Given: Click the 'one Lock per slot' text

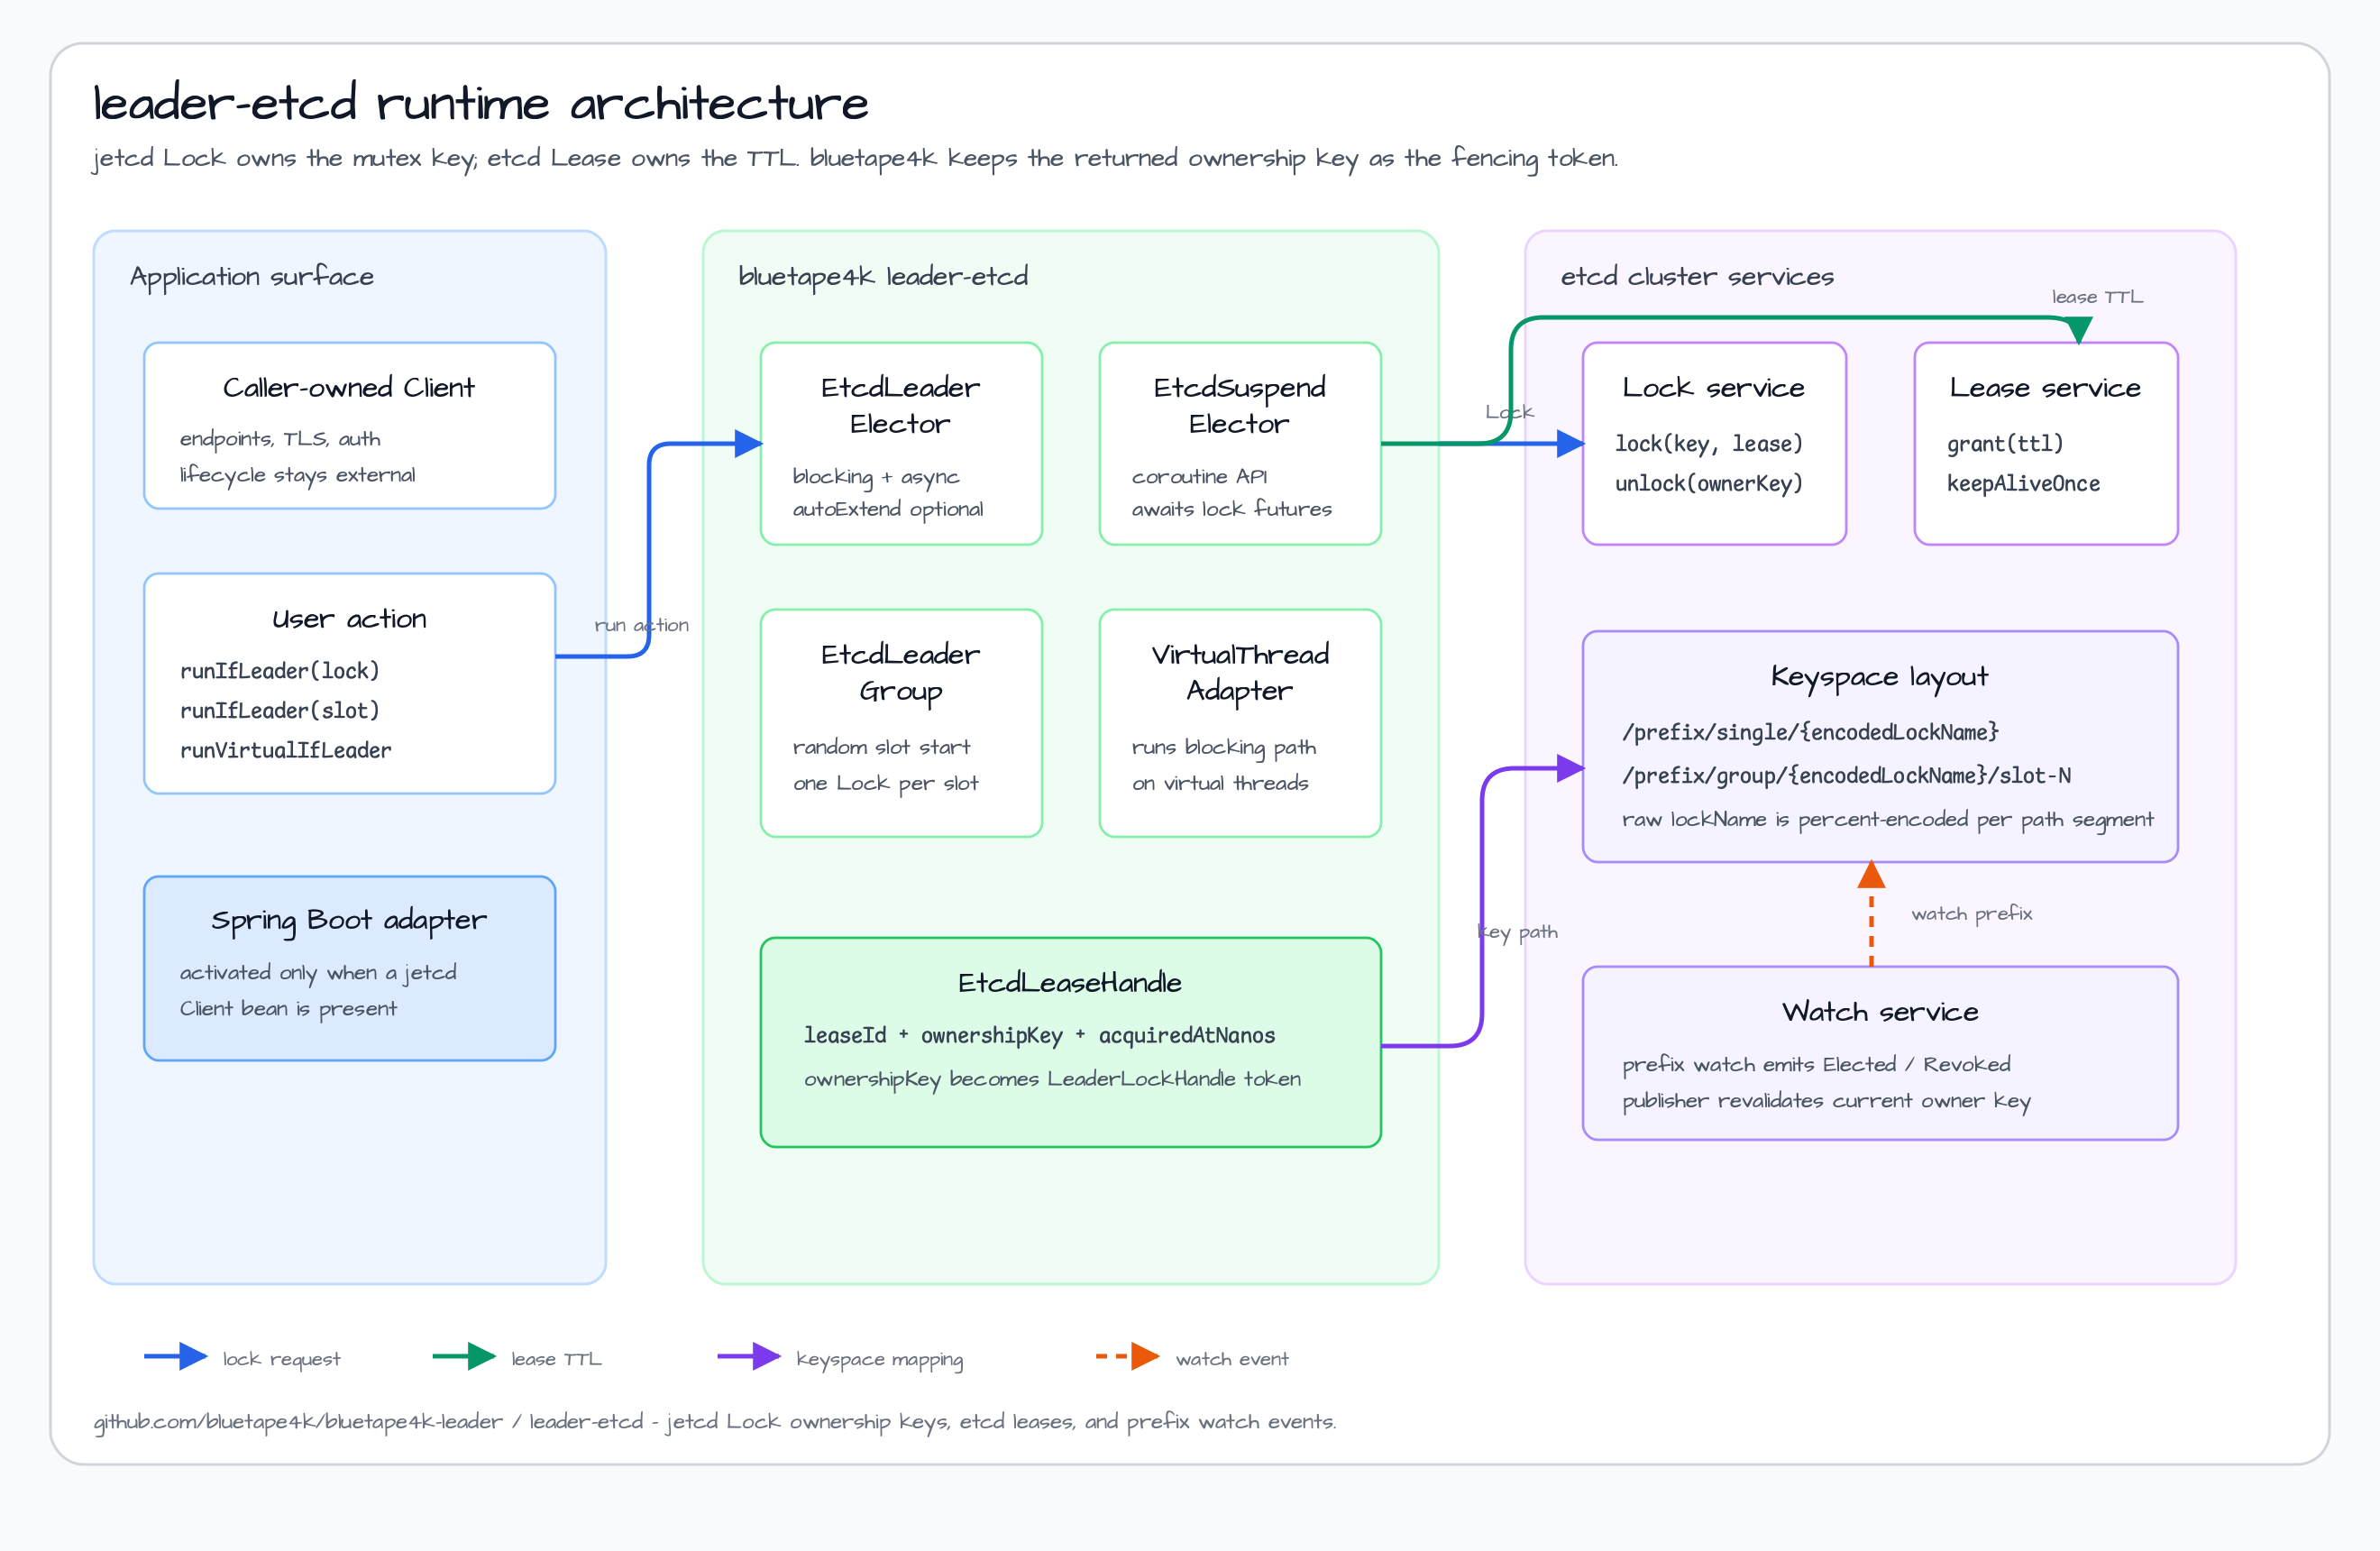Looking at the screenshot, I should pyautogui.click(x=885, y=783).
